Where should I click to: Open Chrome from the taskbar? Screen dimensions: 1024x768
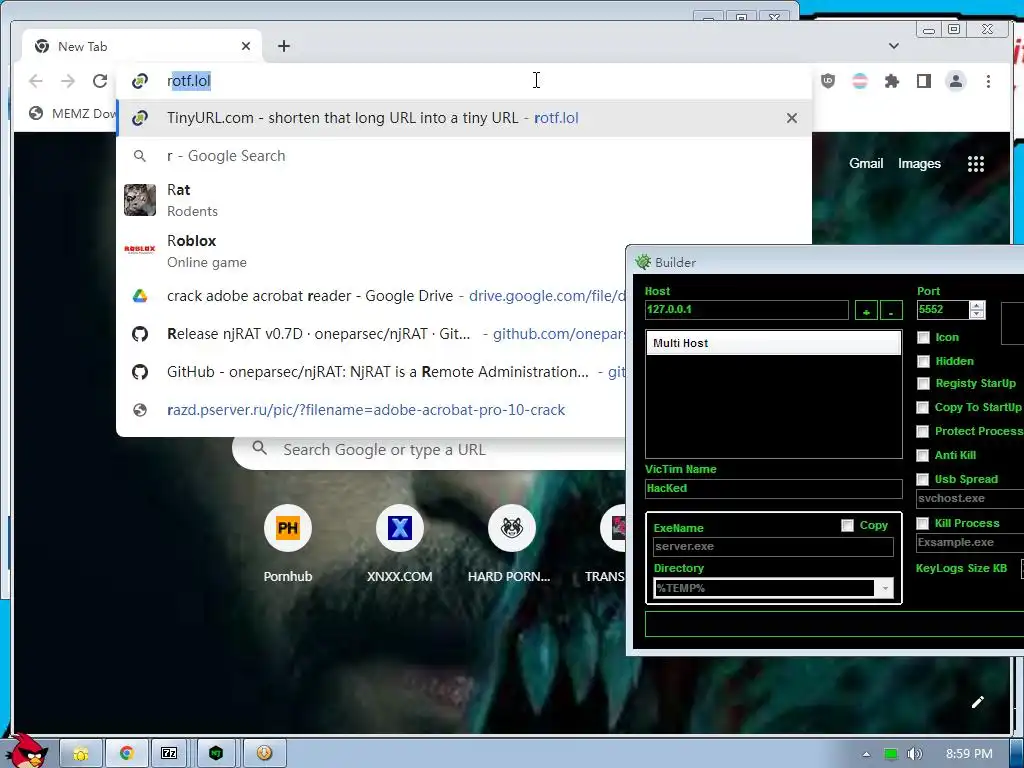(127, 754)
